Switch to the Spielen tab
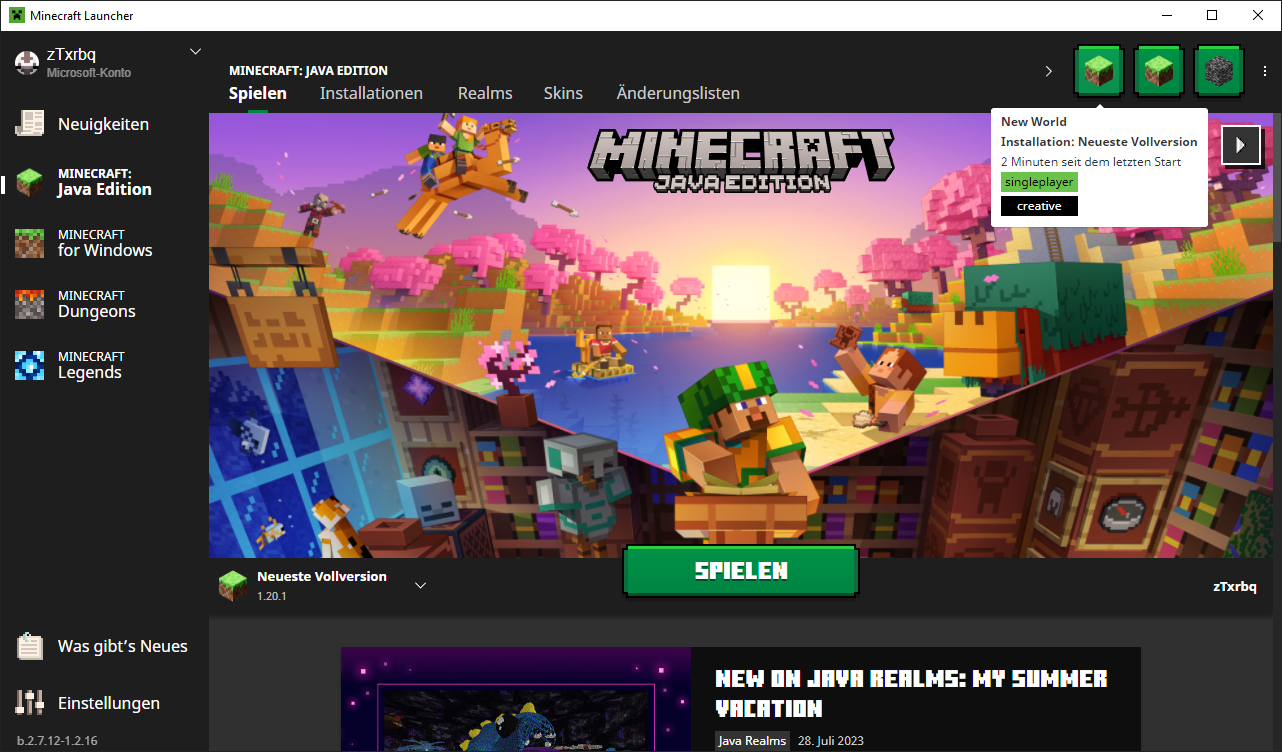This screenshot has width=1282, height=752. point(258,93)
